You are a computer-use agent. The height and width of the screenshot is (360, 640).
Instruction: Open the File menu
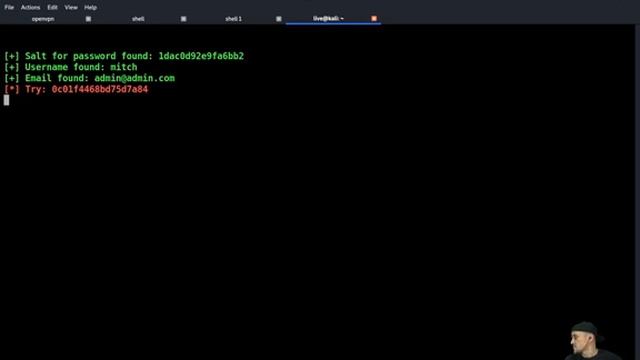pyautogui.click(x=9, y=7)
